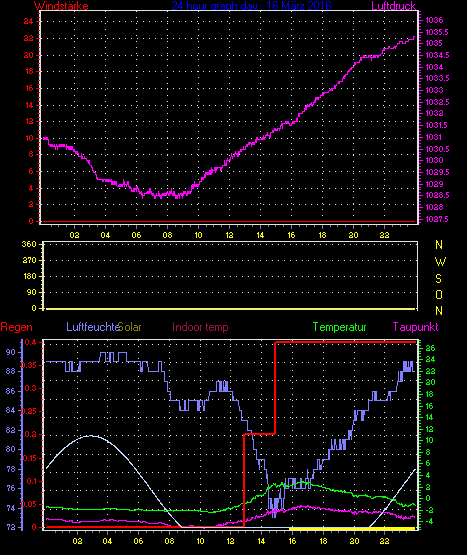Click the 1036 pressure axis value
This screenshot has width=467, height=555.
tap(434, 21)
